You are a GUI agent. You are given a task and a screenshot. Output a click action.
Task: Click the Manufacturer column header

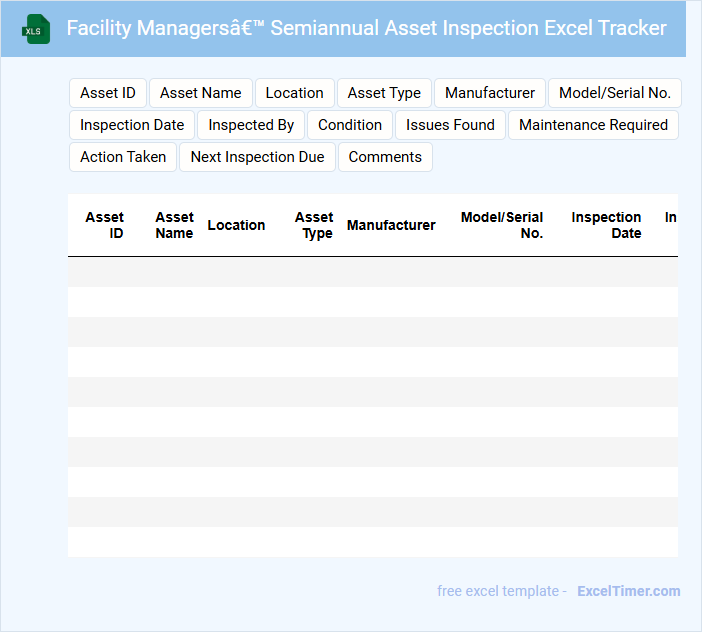point(391,225)
